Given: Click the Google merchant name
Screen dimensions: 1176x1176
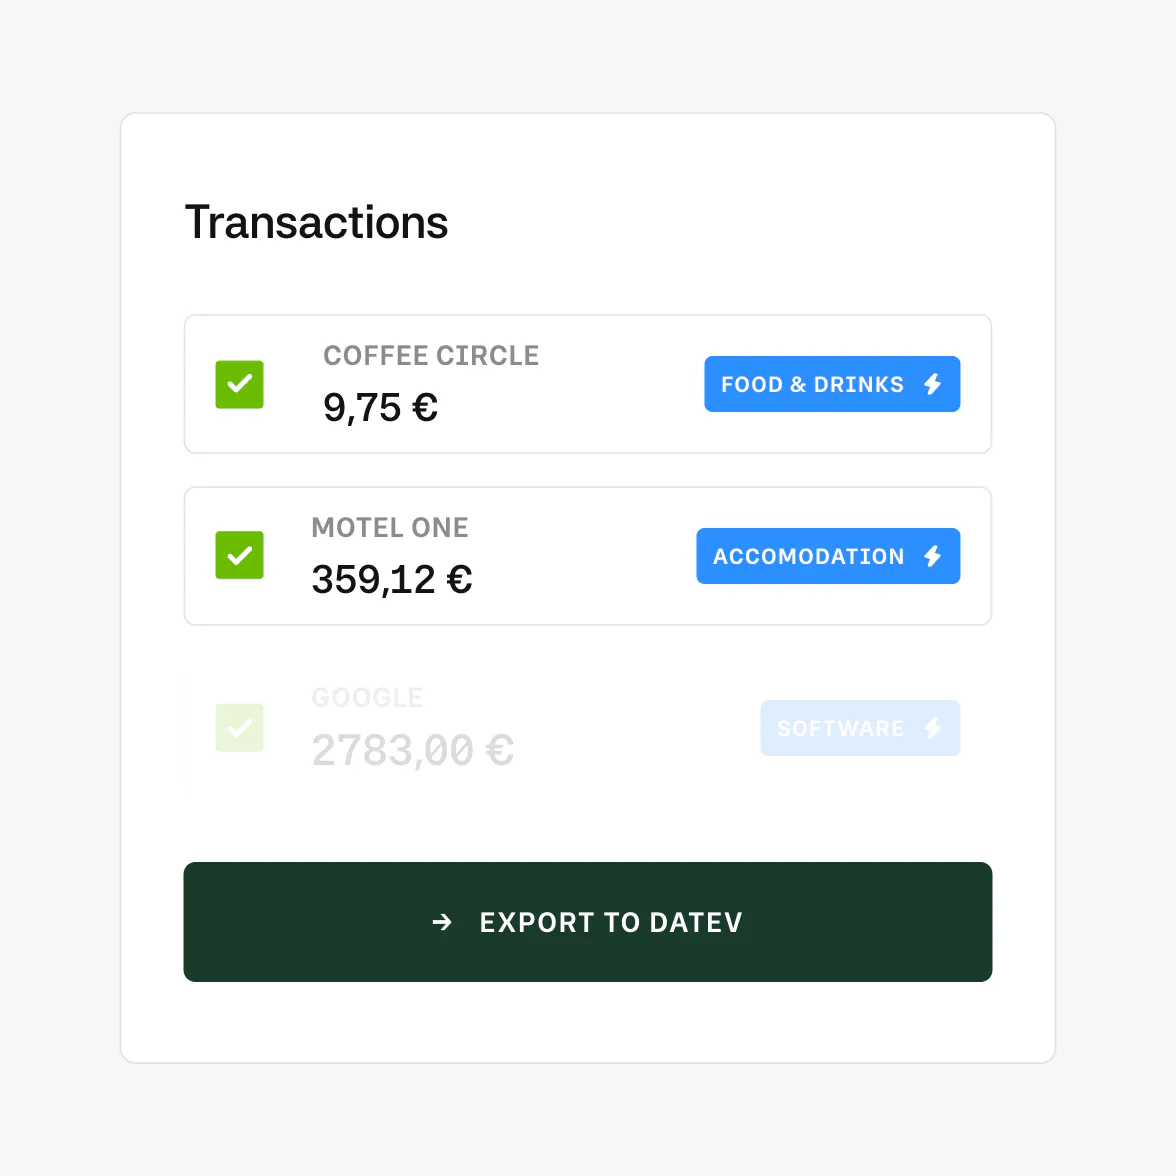Looking at the screenshot, I should (367, 698).
